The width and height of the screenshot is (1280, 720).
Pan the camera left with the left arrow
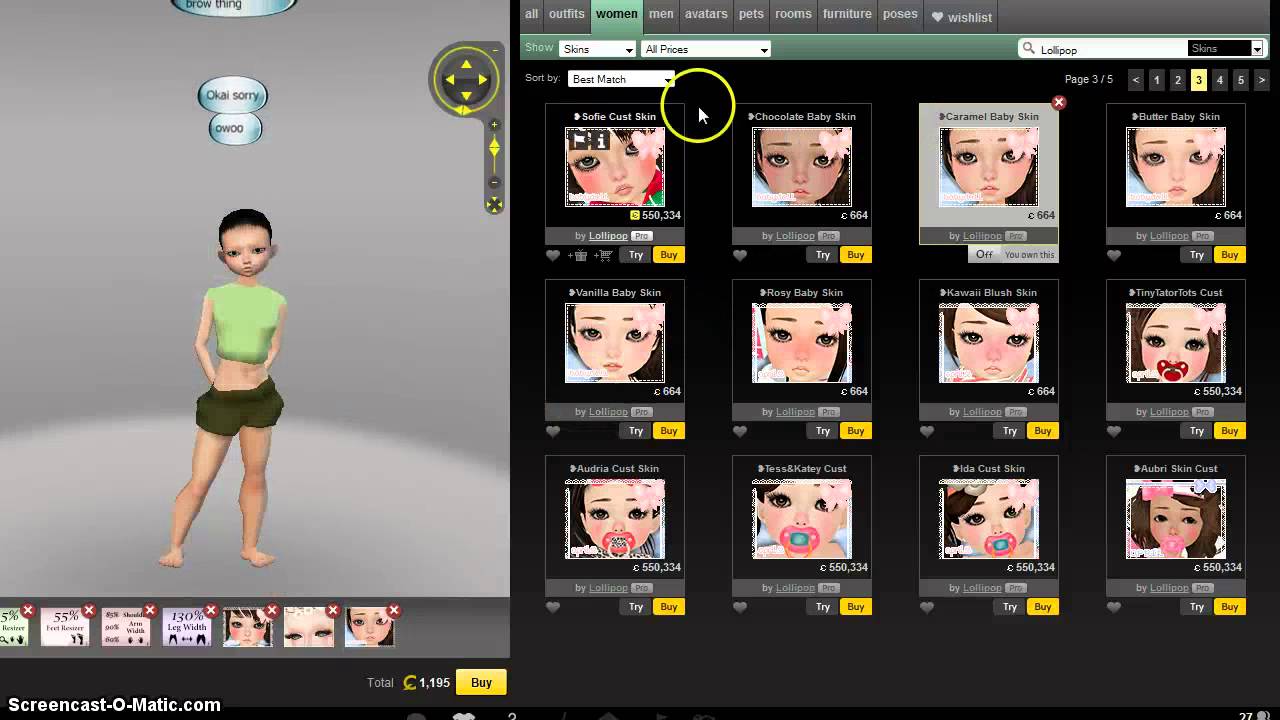coord(449,80)
